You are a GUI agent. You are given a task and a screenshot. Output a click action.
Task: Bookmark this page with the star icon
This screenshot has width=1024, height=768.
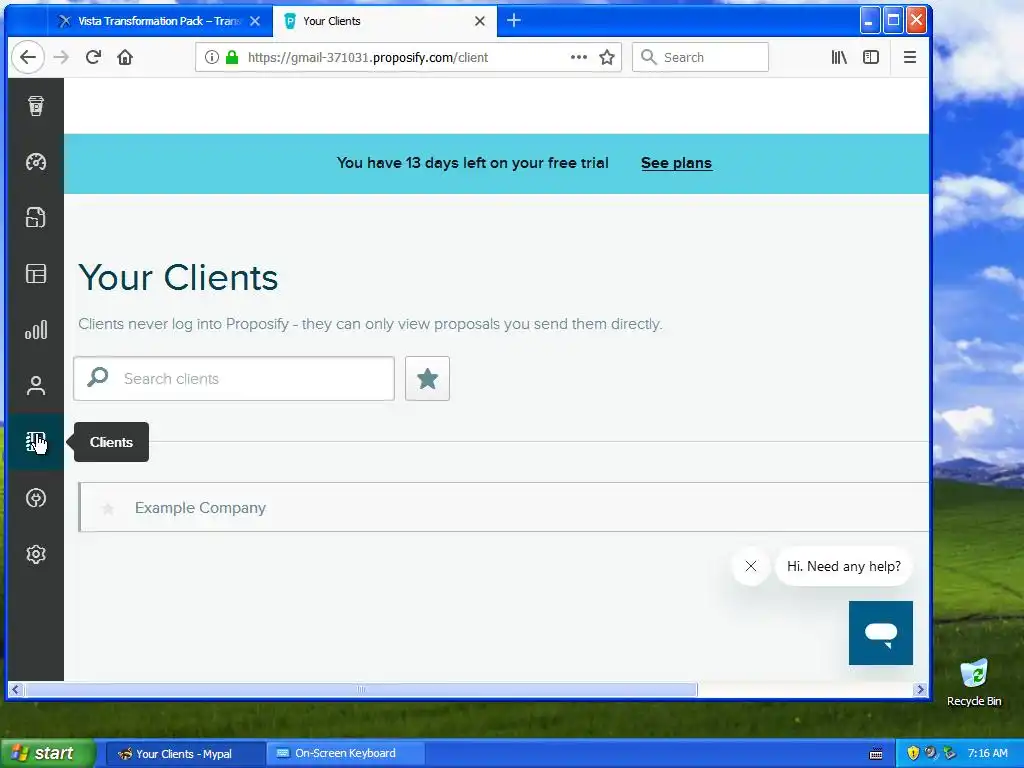click(x=607, y=57)
